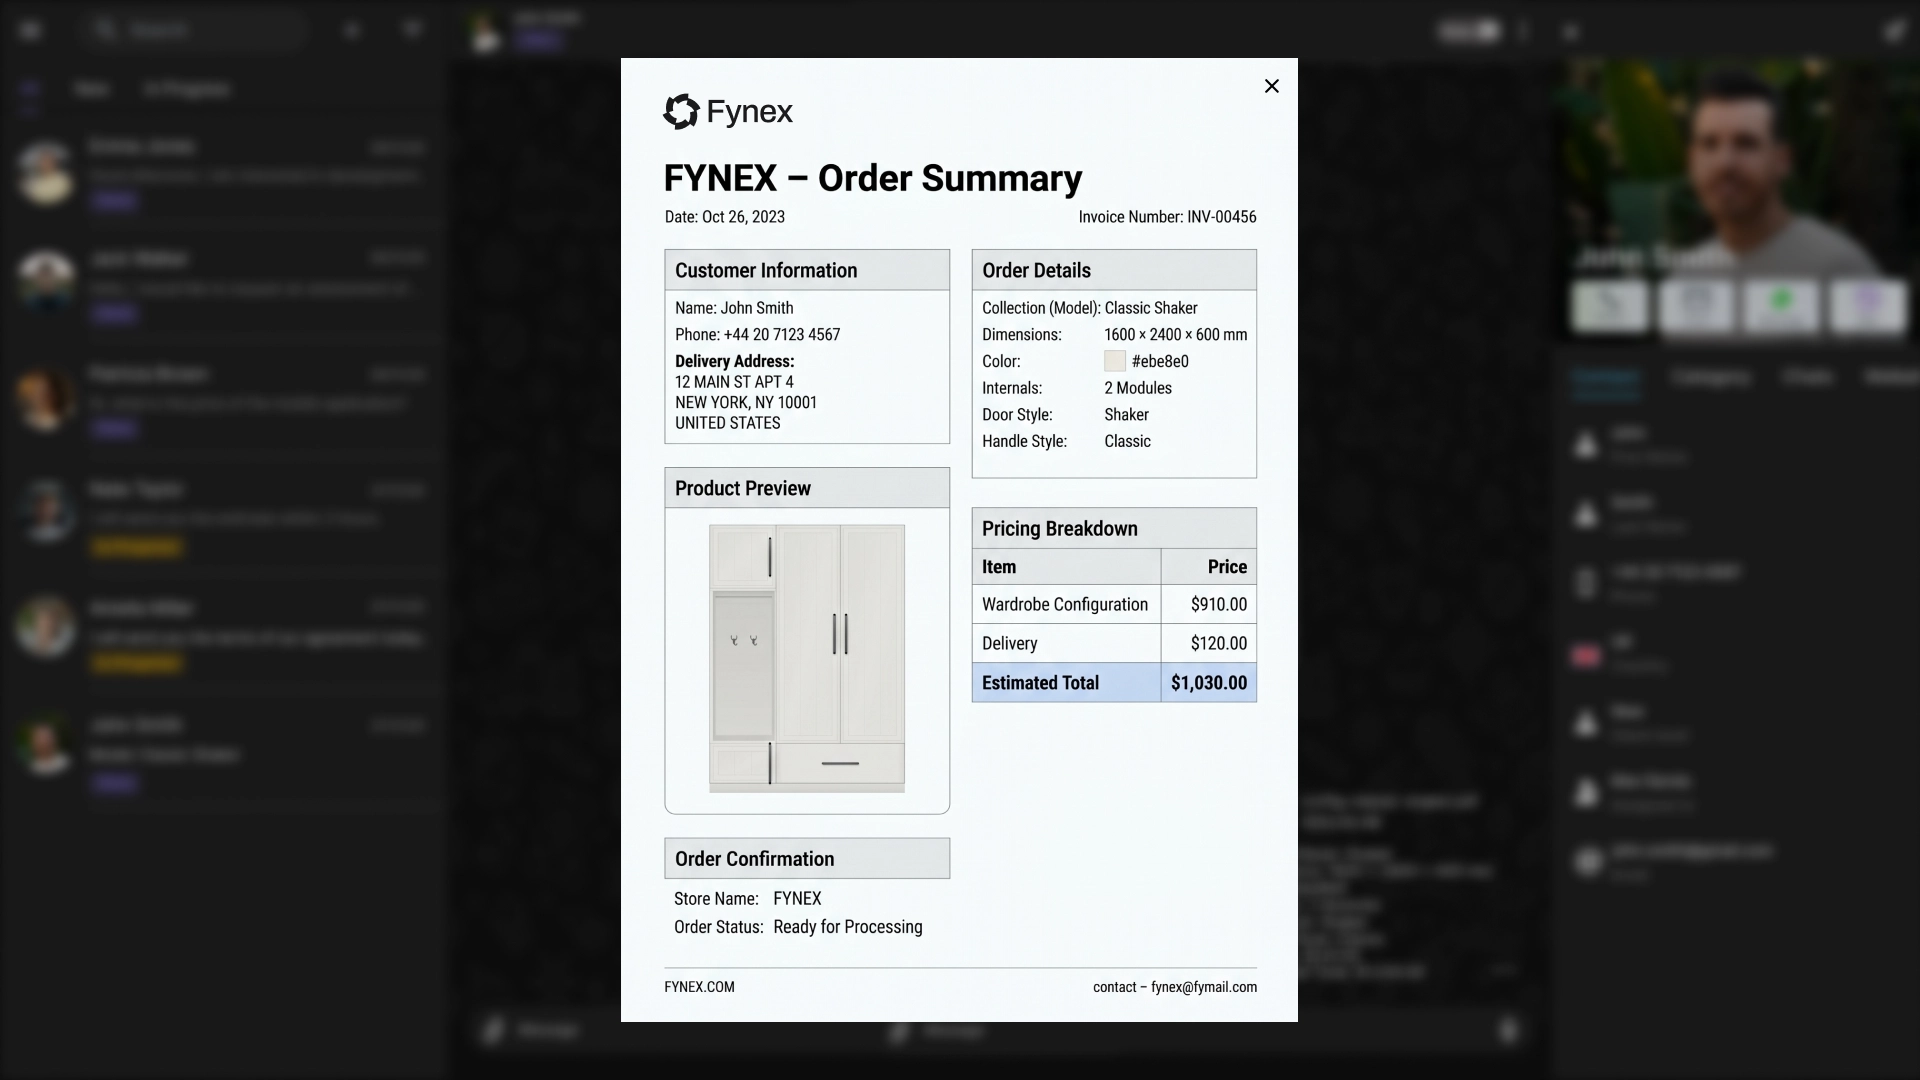Click the pin icon at top-right corner

point(1893,31)
